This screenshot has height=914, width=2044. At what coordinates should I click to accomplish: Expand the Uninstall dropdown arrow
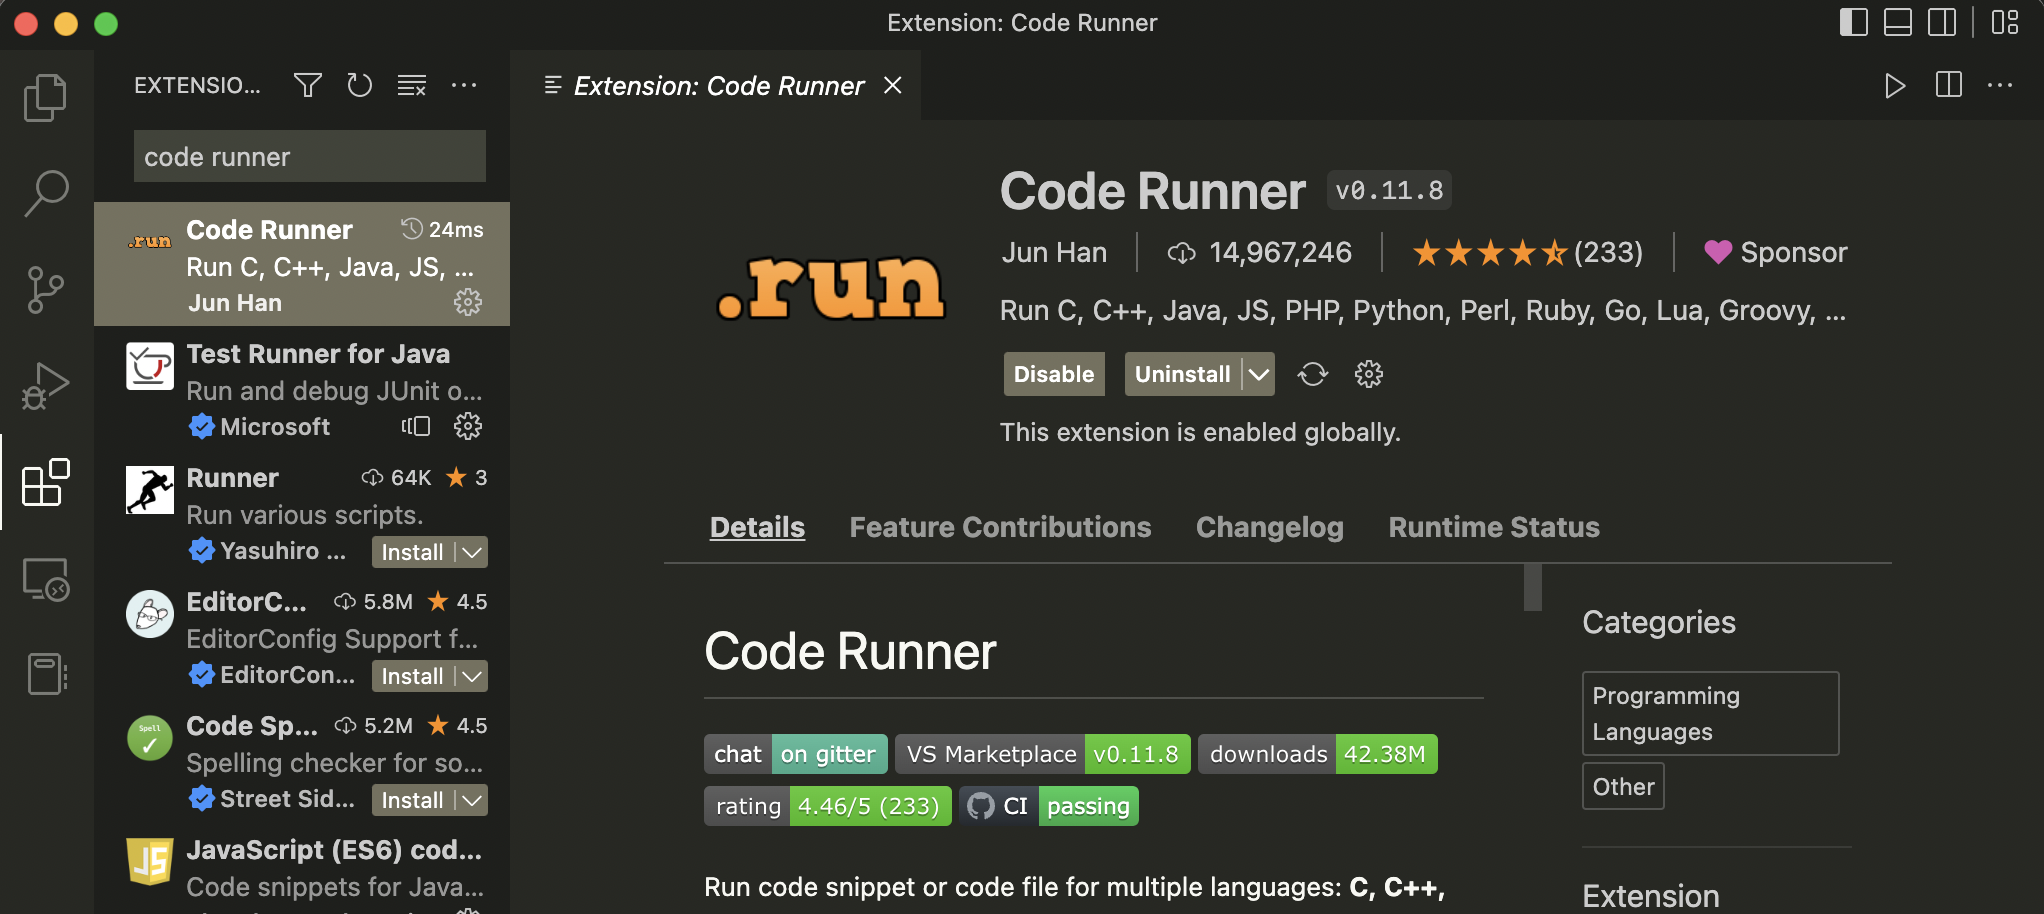pyautogui.click(x=1259, y=374)
